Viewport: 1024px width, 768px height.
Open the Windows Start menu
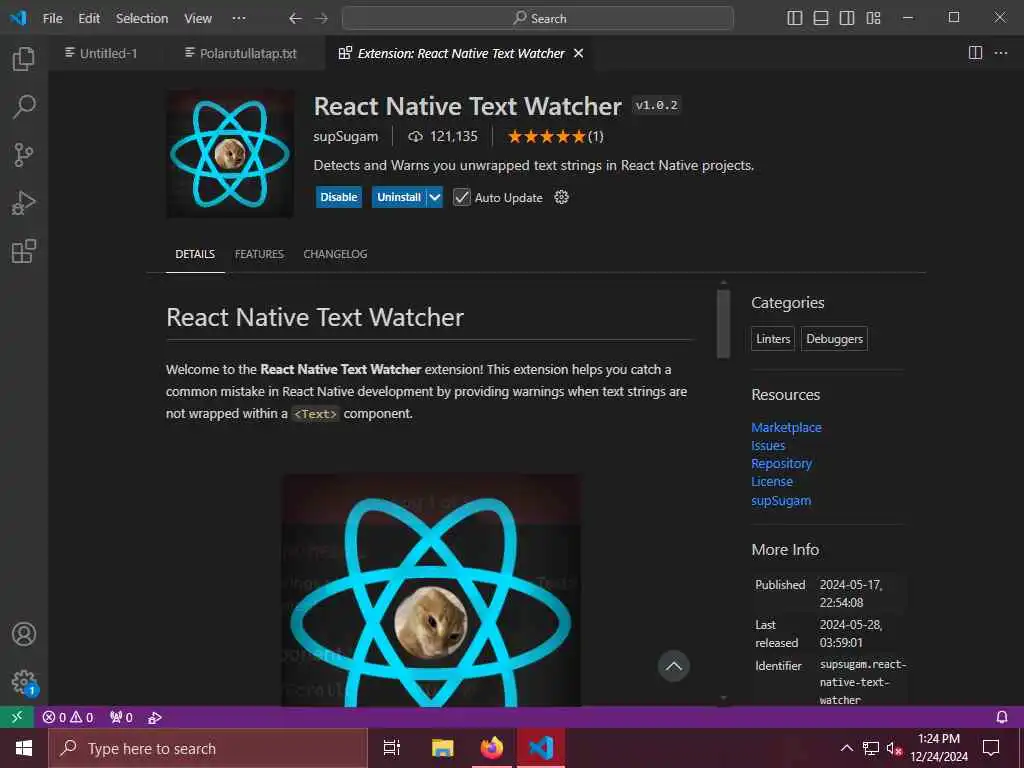pos(24,748)
